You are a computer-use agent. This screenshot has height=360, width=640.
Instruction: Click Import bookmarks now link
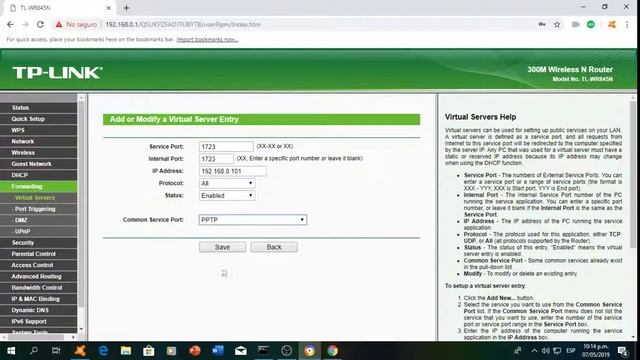pyautogui.click(x=207, y=40)
